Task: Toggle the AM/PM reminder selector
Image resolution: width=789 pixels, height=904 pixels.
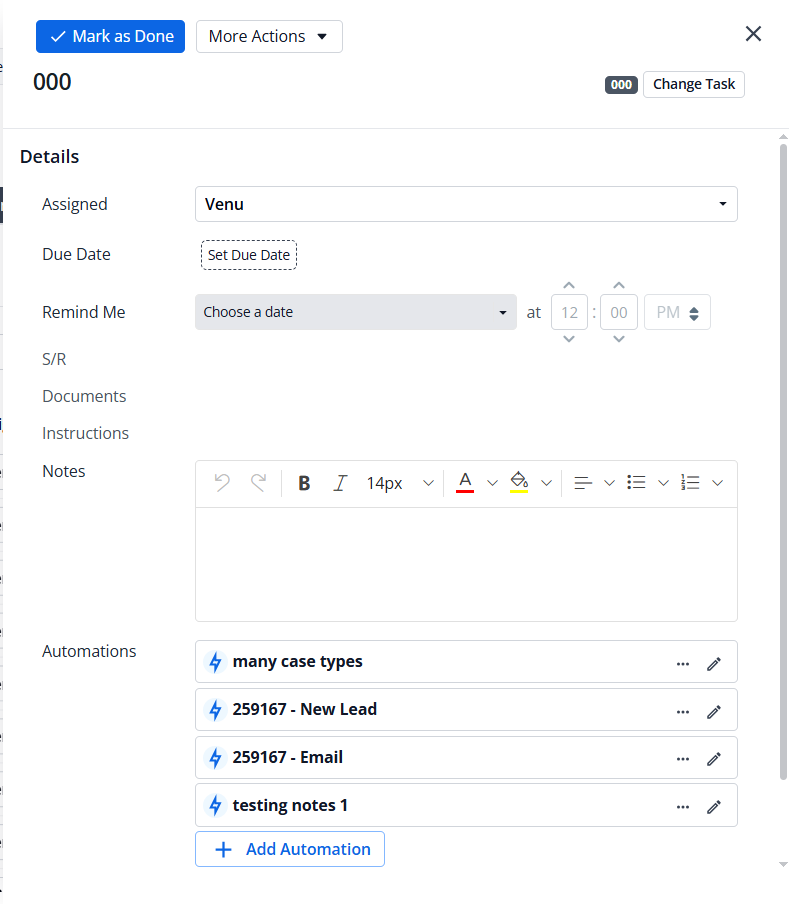Action: [x=678, y=312]
